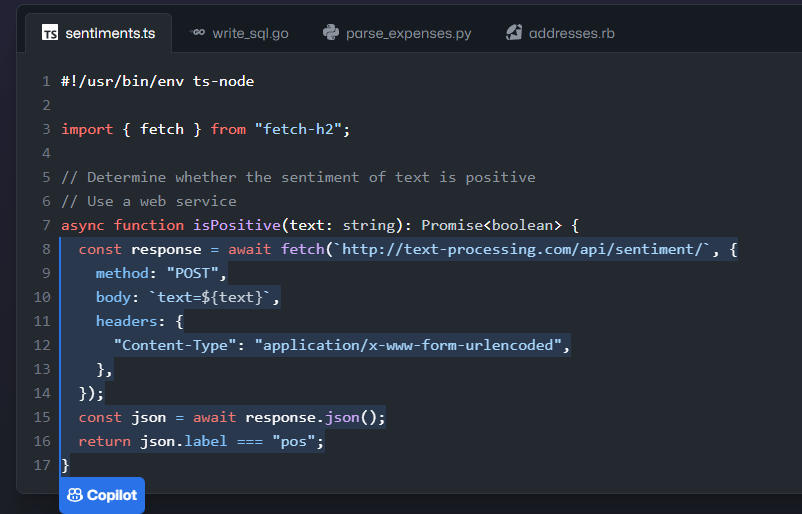The width and height of the screenshot is (802, 514).
Task: Click the comment 'Determine whether the sentiment'
Action: coord(223,177)
